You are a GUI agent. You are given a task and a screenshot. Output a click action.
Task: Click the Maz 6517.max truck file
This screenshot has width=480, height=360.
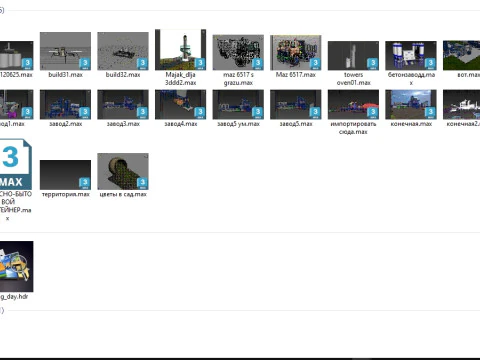(x=296, y=52)
